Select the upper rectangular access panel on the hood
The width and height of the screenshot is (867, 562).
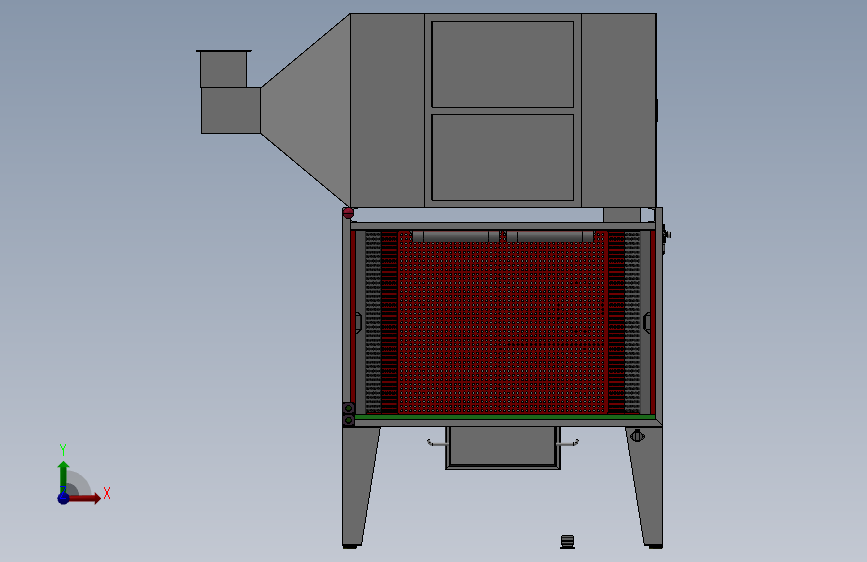coord(503,64)
